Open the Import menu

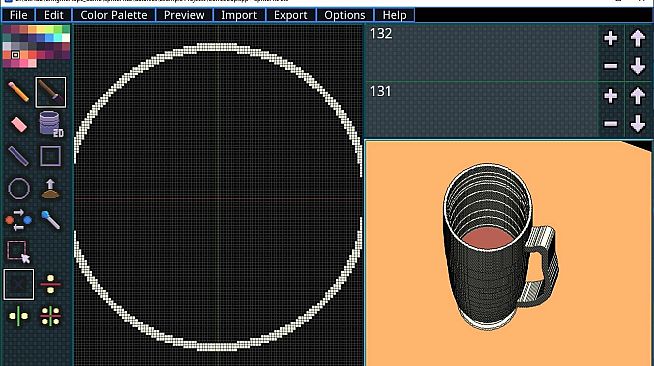tap(239, 15)
